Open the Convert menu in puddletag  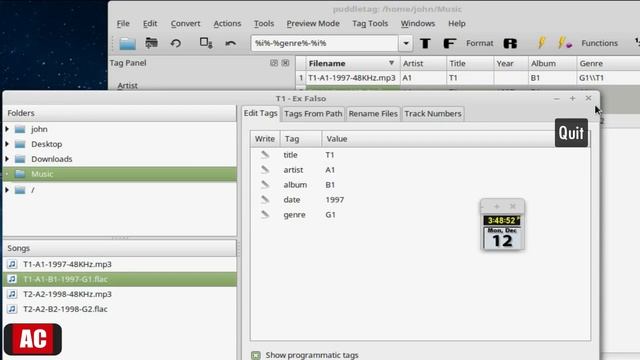point(185,24)
